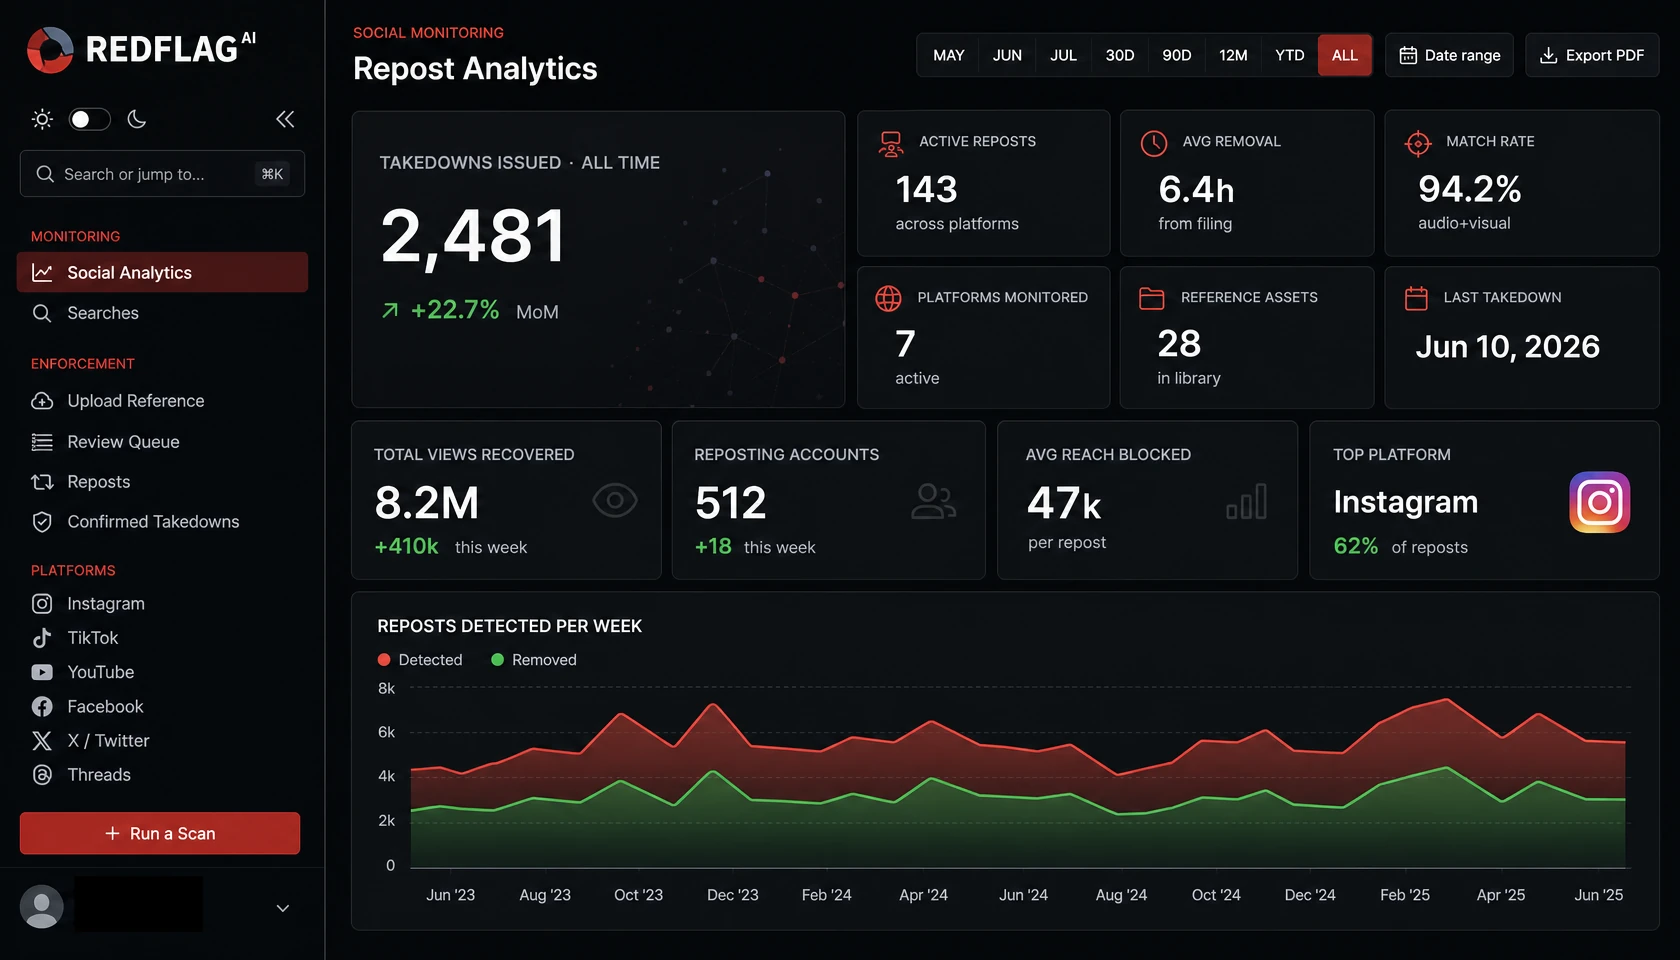
Task: Click the Search or jump to field
Action: 162,174
